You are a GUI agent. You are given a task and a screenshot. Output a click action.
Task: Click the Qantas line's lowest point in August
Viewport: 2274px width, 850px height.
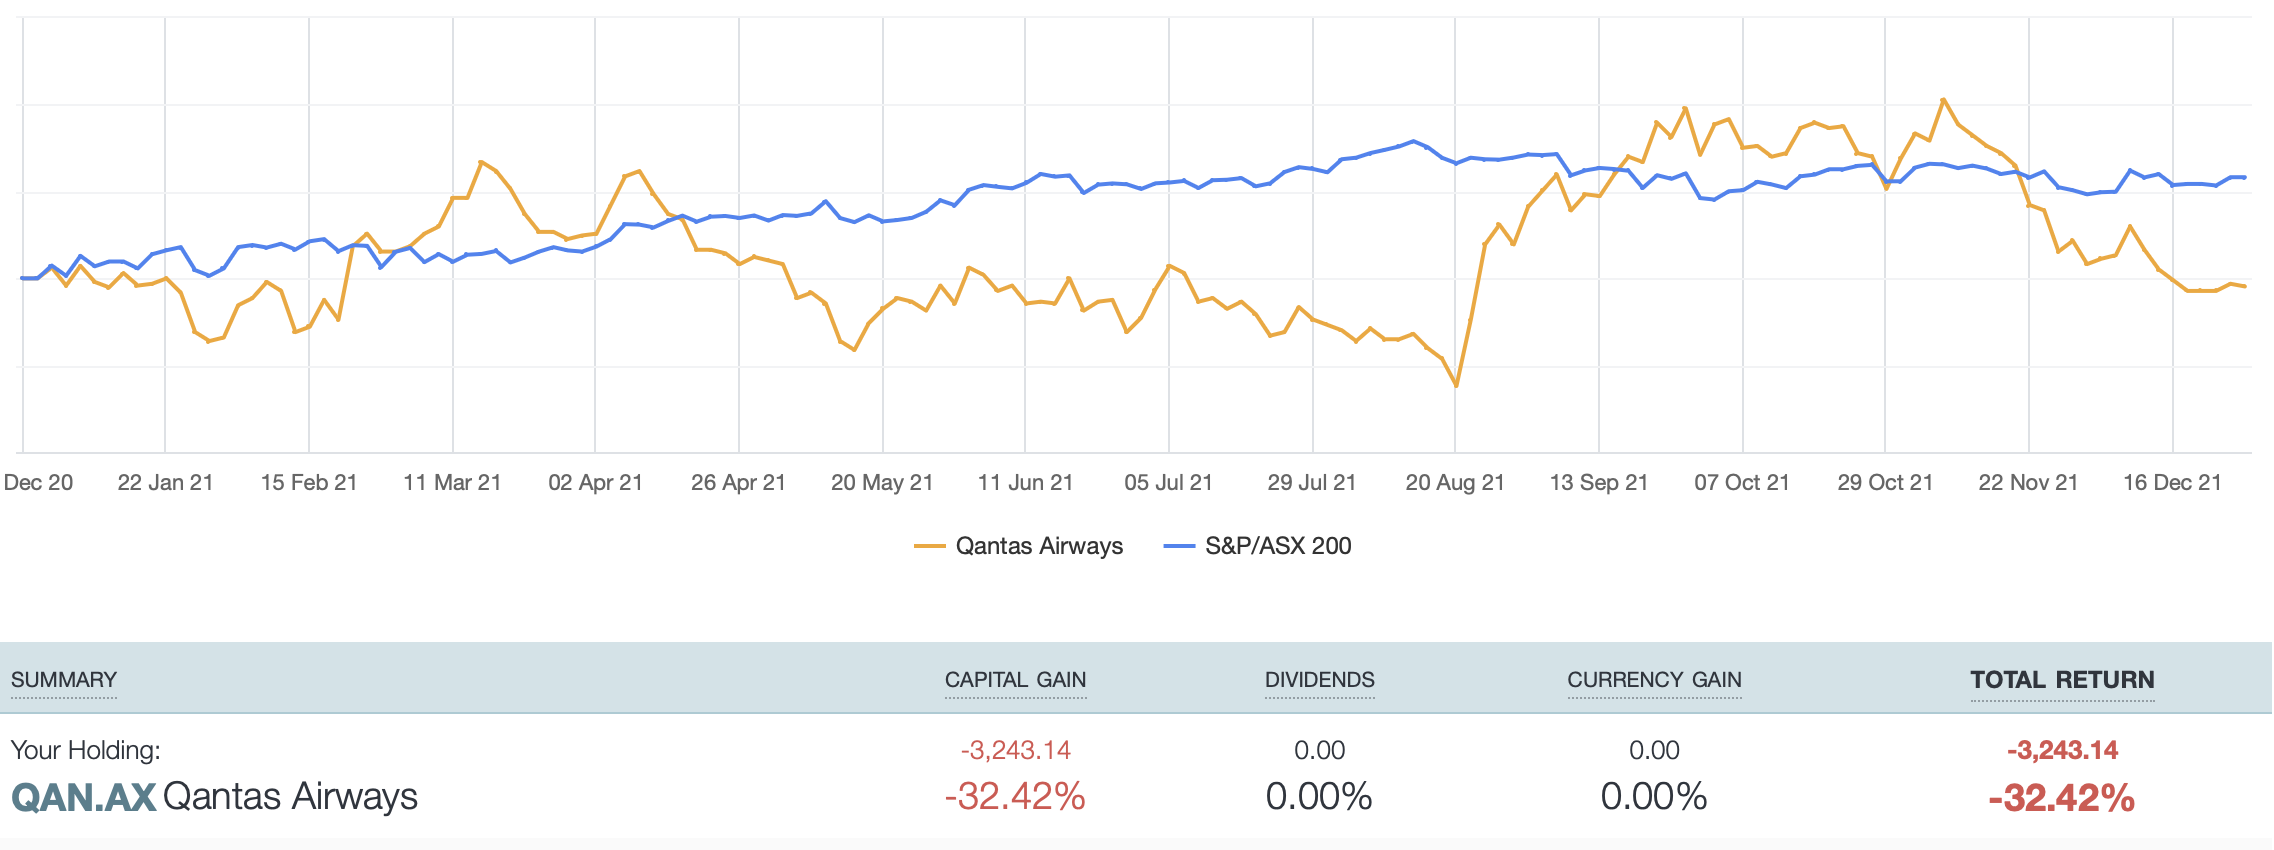[1456, 385]
